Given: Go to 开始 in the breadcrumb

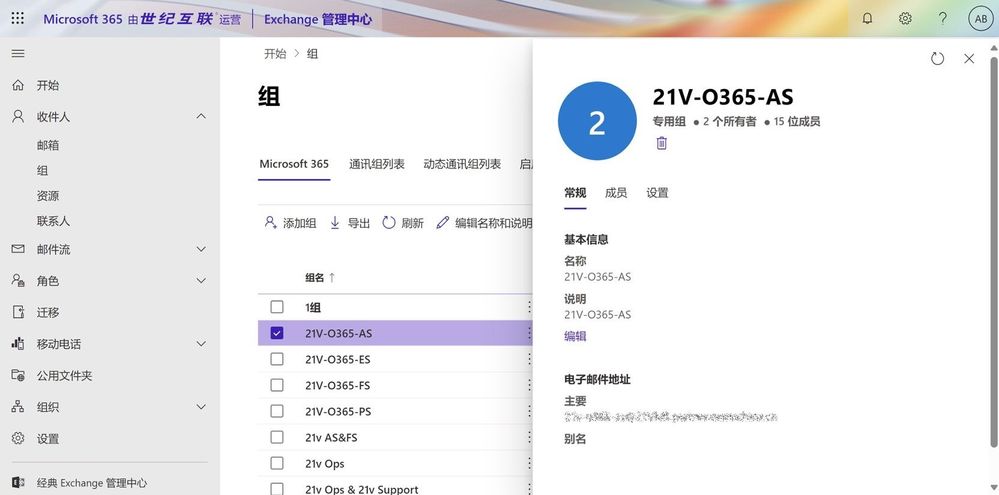Looking at the screenshot, I should 275,54.
